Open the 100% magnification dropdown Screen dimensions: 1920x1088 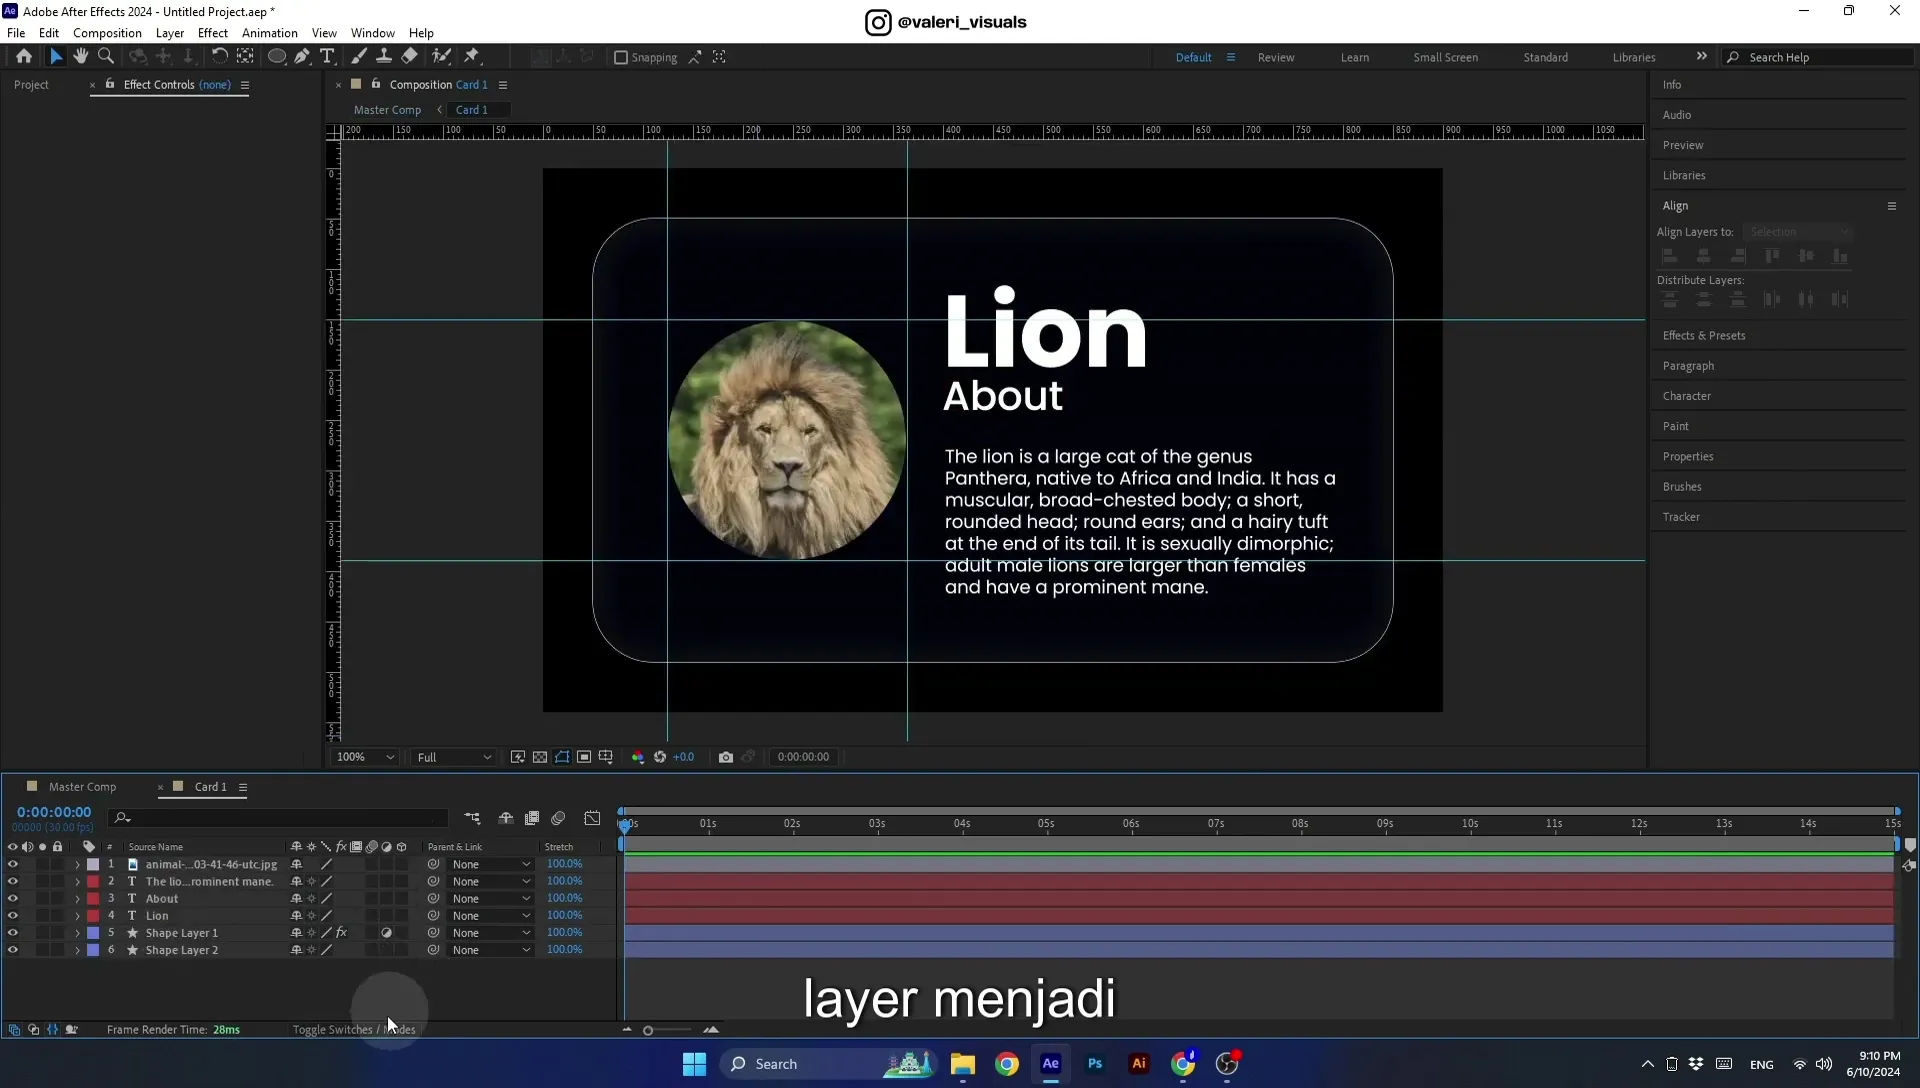pyautogui.click(x=365, y=757)
